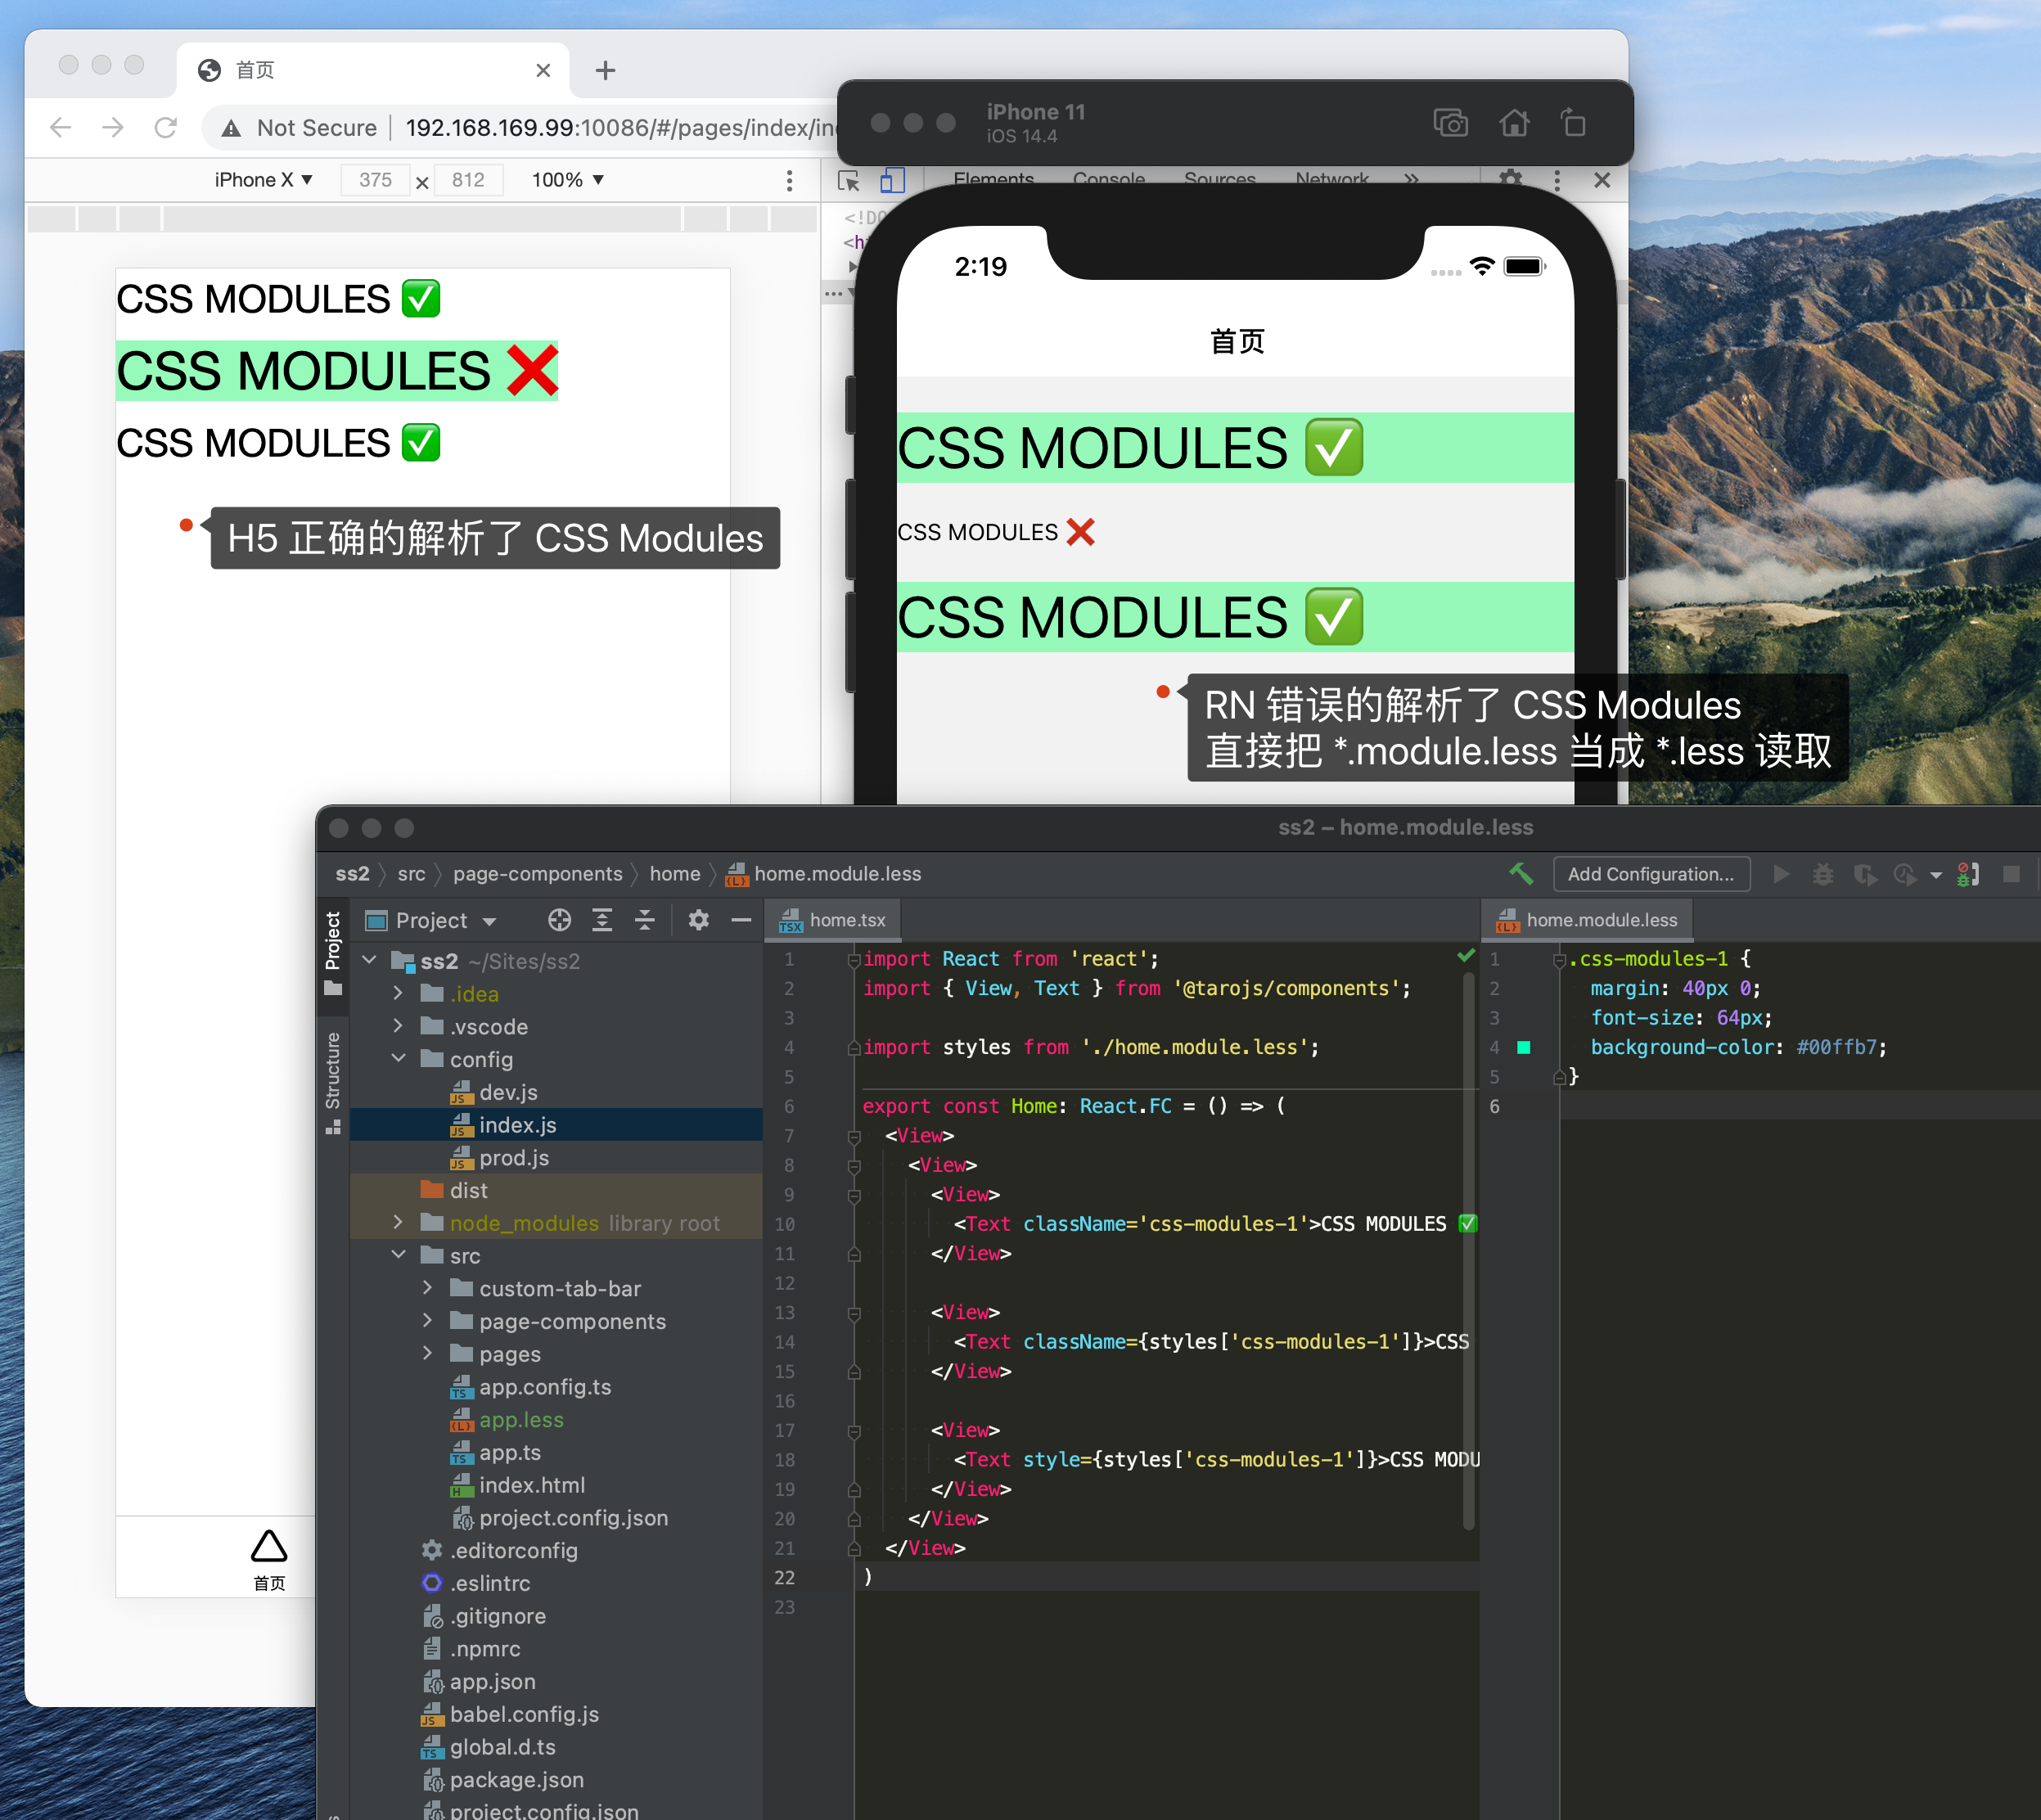Click the home breadcrumb in navigation bar

click(x=675, y=874)
